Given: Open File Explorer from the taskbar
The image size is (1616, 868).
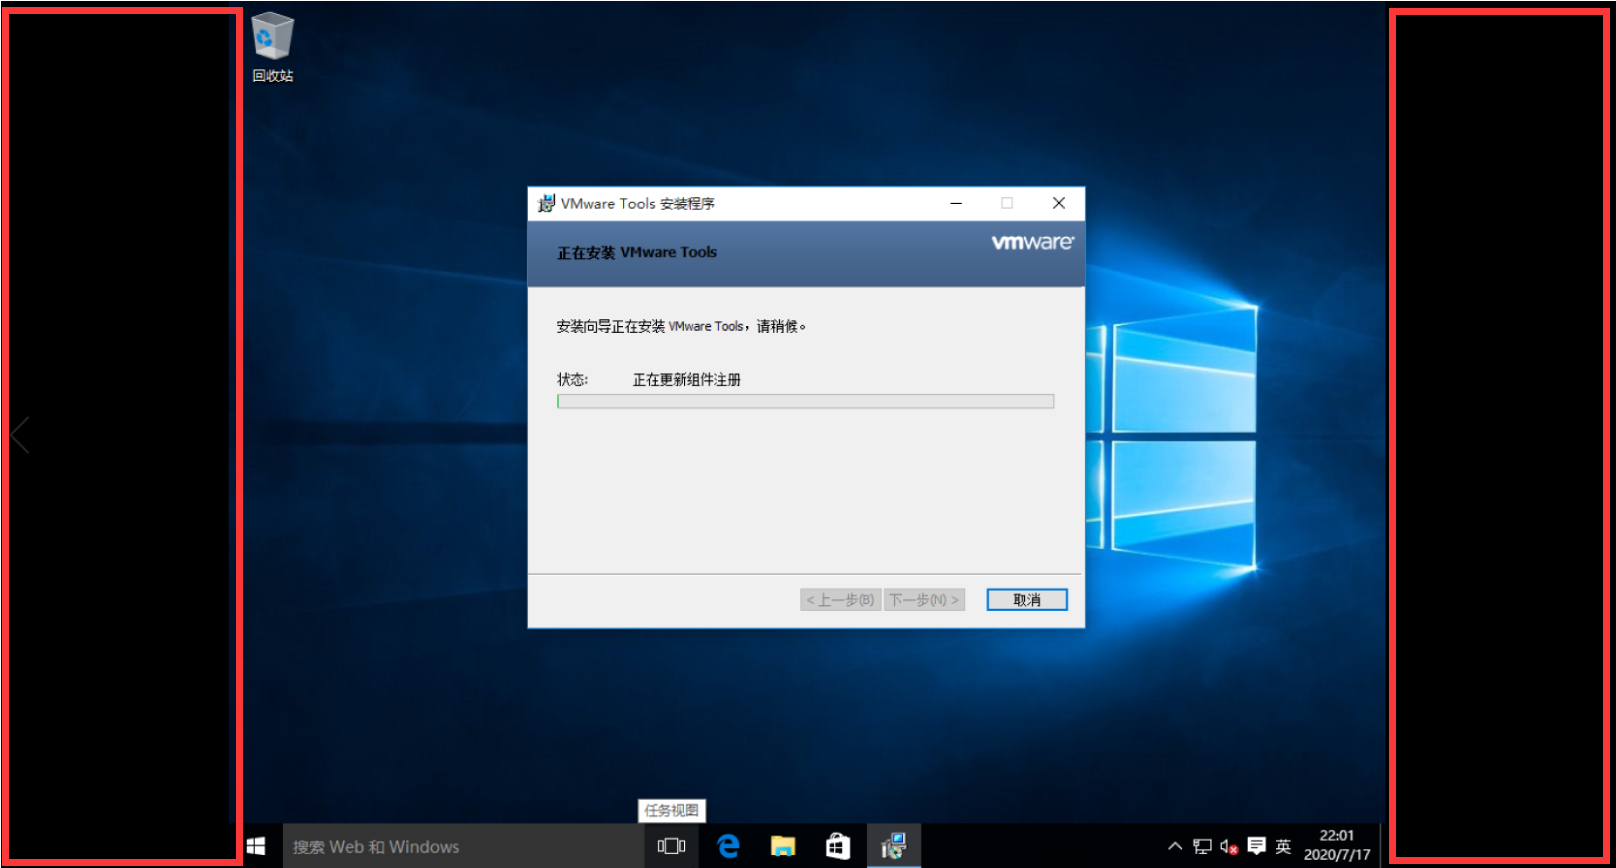Looking at the screenshot, I should pos(783,846).
